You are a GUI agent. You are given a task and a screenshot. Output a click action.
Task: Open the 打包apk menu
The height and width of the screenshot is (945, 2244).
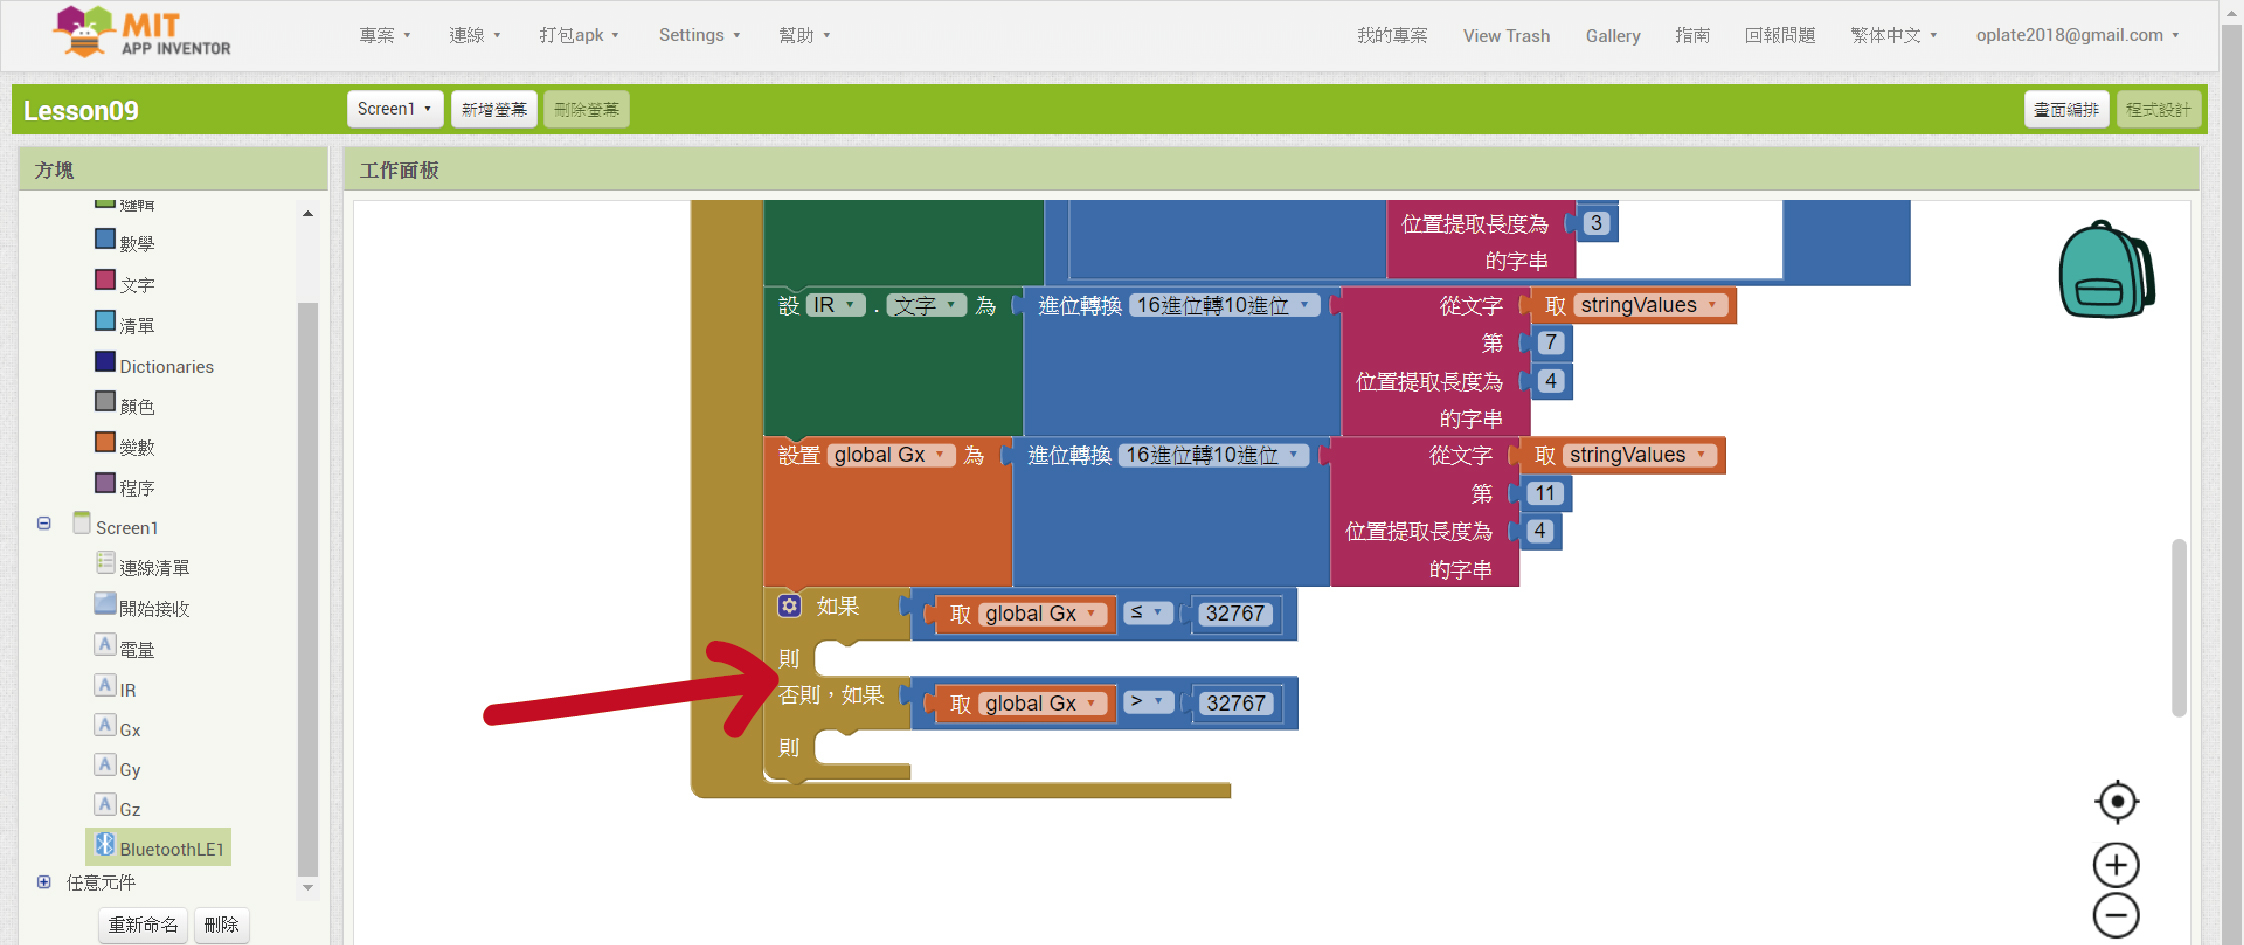pos(578,35)
